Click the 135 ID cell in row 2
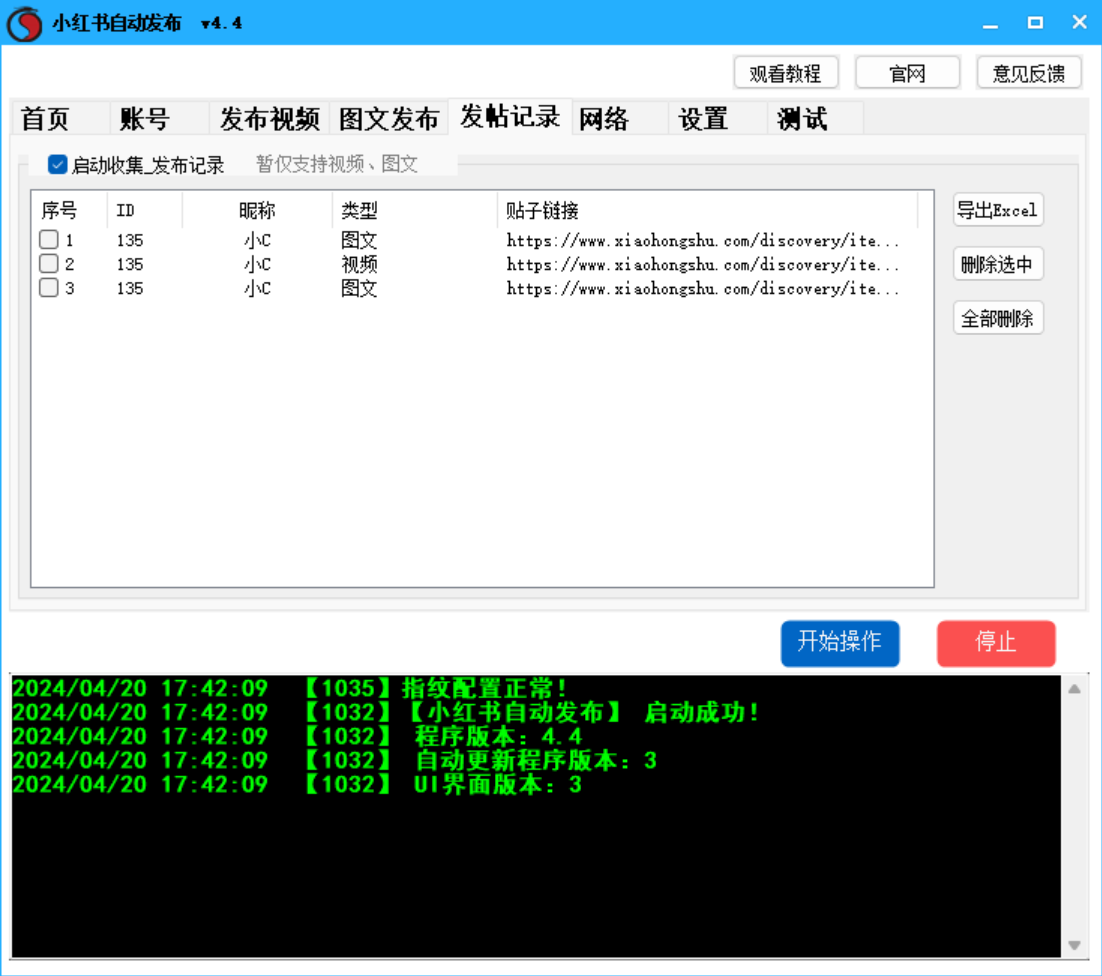 [x=130, y=264]
